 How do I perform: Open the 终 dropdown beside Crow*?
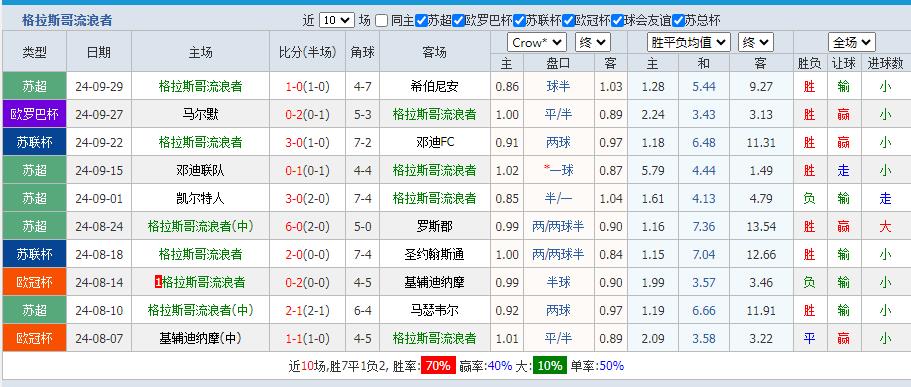click(593, 42)
